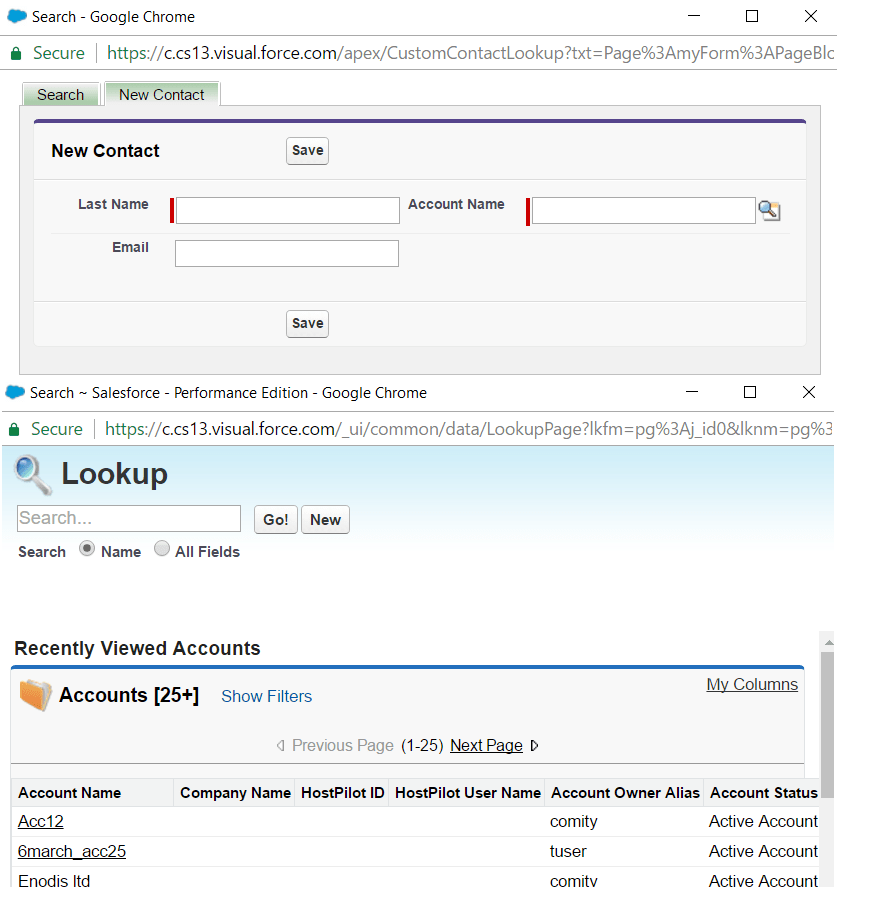Click the Salesforce cloud icon in the Lookup window title bar
This screenshot has width=889, height=903.
(x=13, y=392)
